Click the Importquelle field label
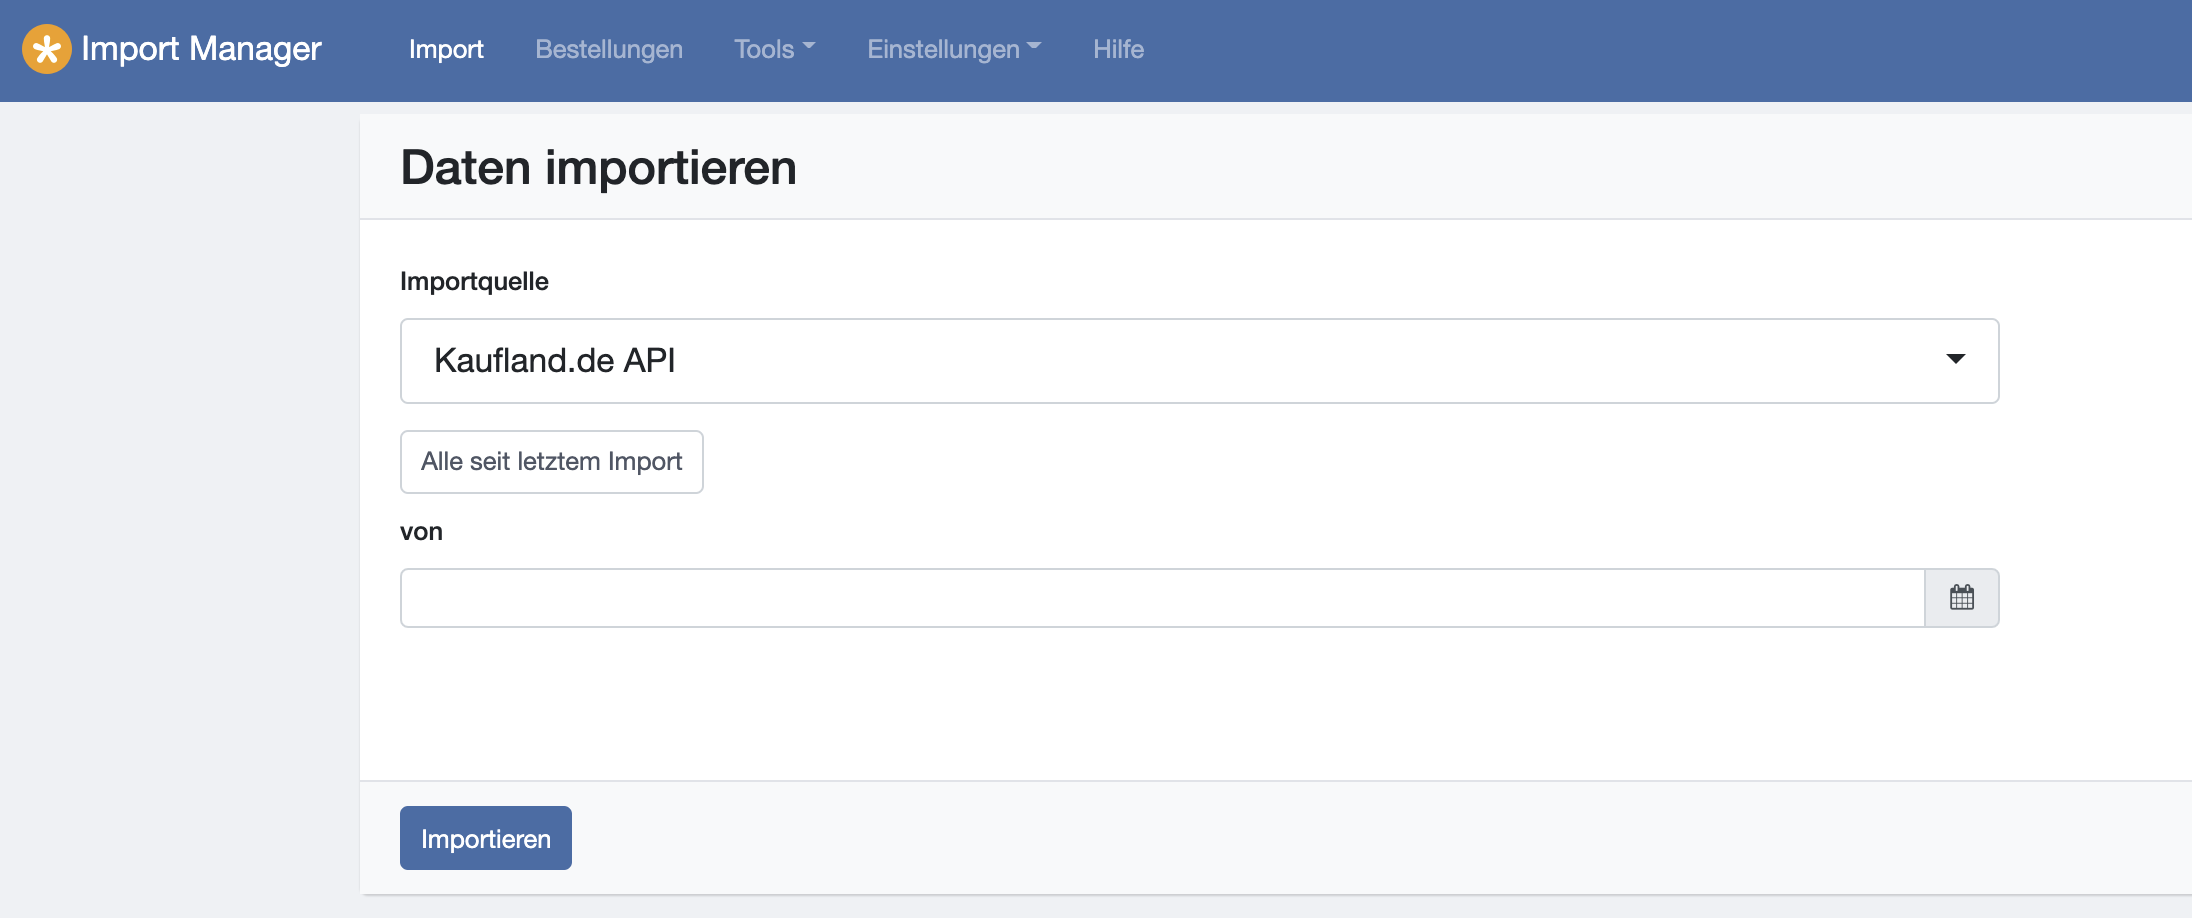This screenshot has height=918, width=2192. pos(474,281)
